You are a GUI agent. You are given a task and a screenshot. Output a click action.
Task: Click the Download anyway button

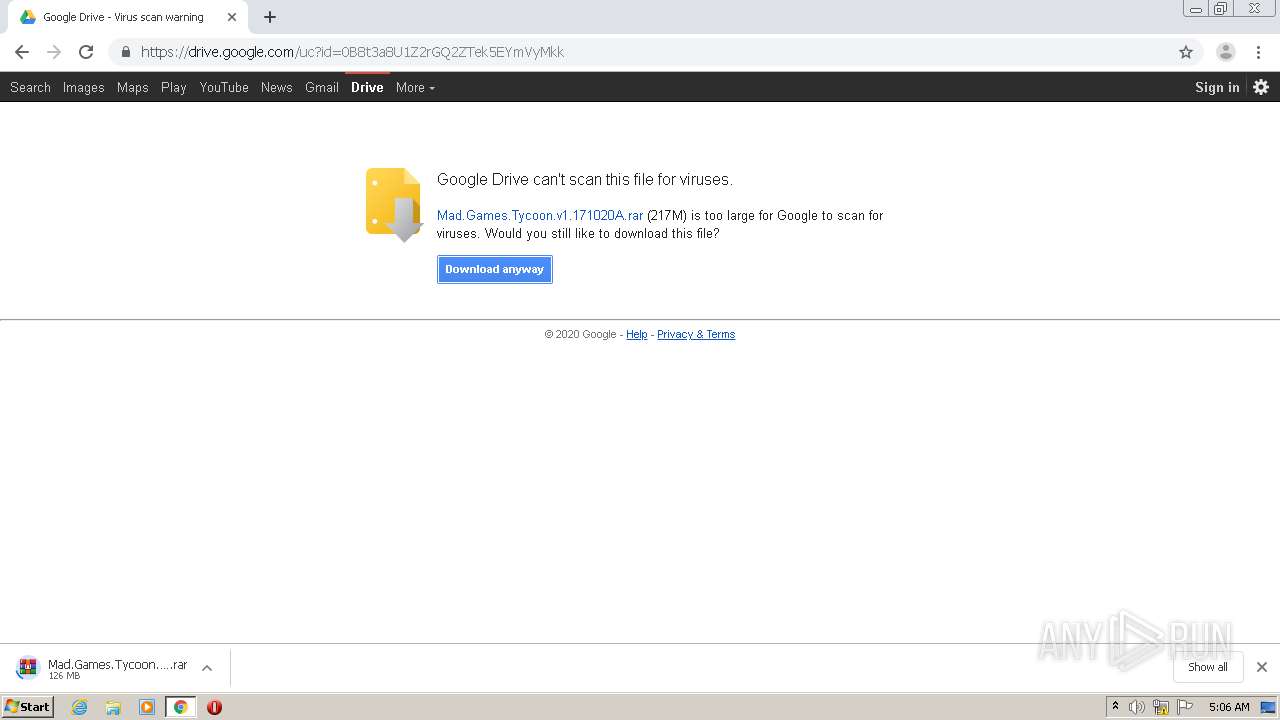495,269
